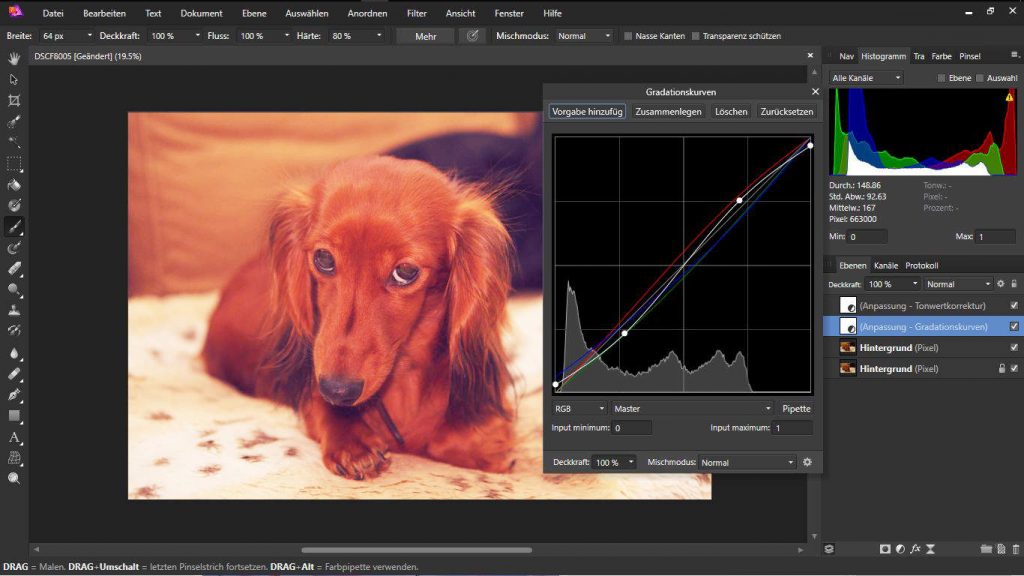Open the Filter menu
The image size is (1024, 576).
pyautogui.click(x=415, y=13)
